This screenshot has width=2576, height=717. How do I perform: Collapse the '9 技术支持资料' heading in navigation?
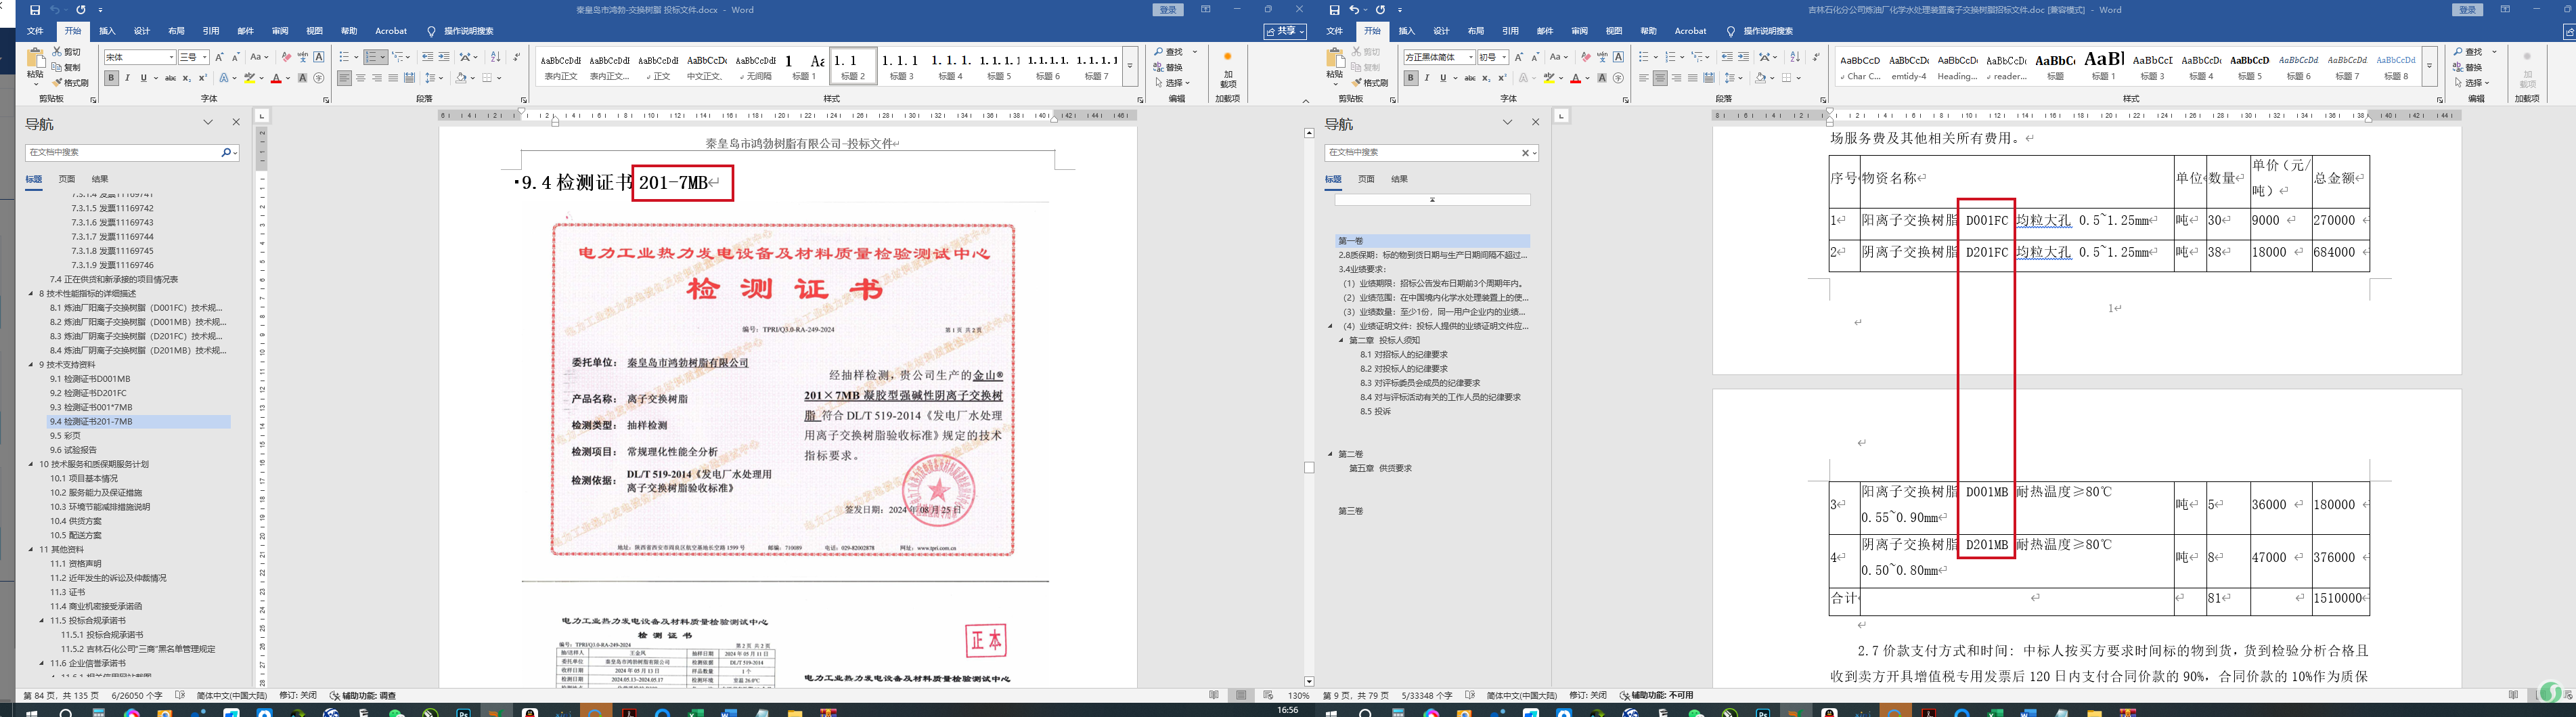pyautogui.click(x=31, y=365)
